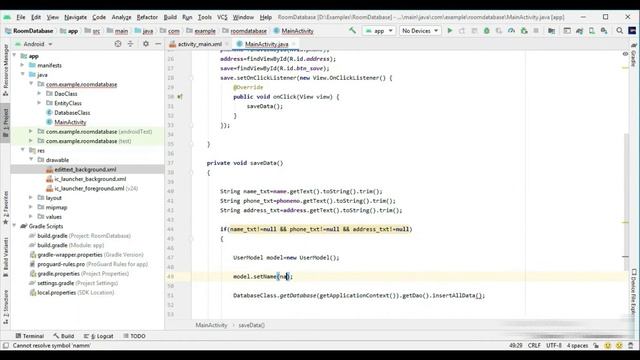
Task: Collapse the Gradle Scripts node
Action: coord(15,226)
